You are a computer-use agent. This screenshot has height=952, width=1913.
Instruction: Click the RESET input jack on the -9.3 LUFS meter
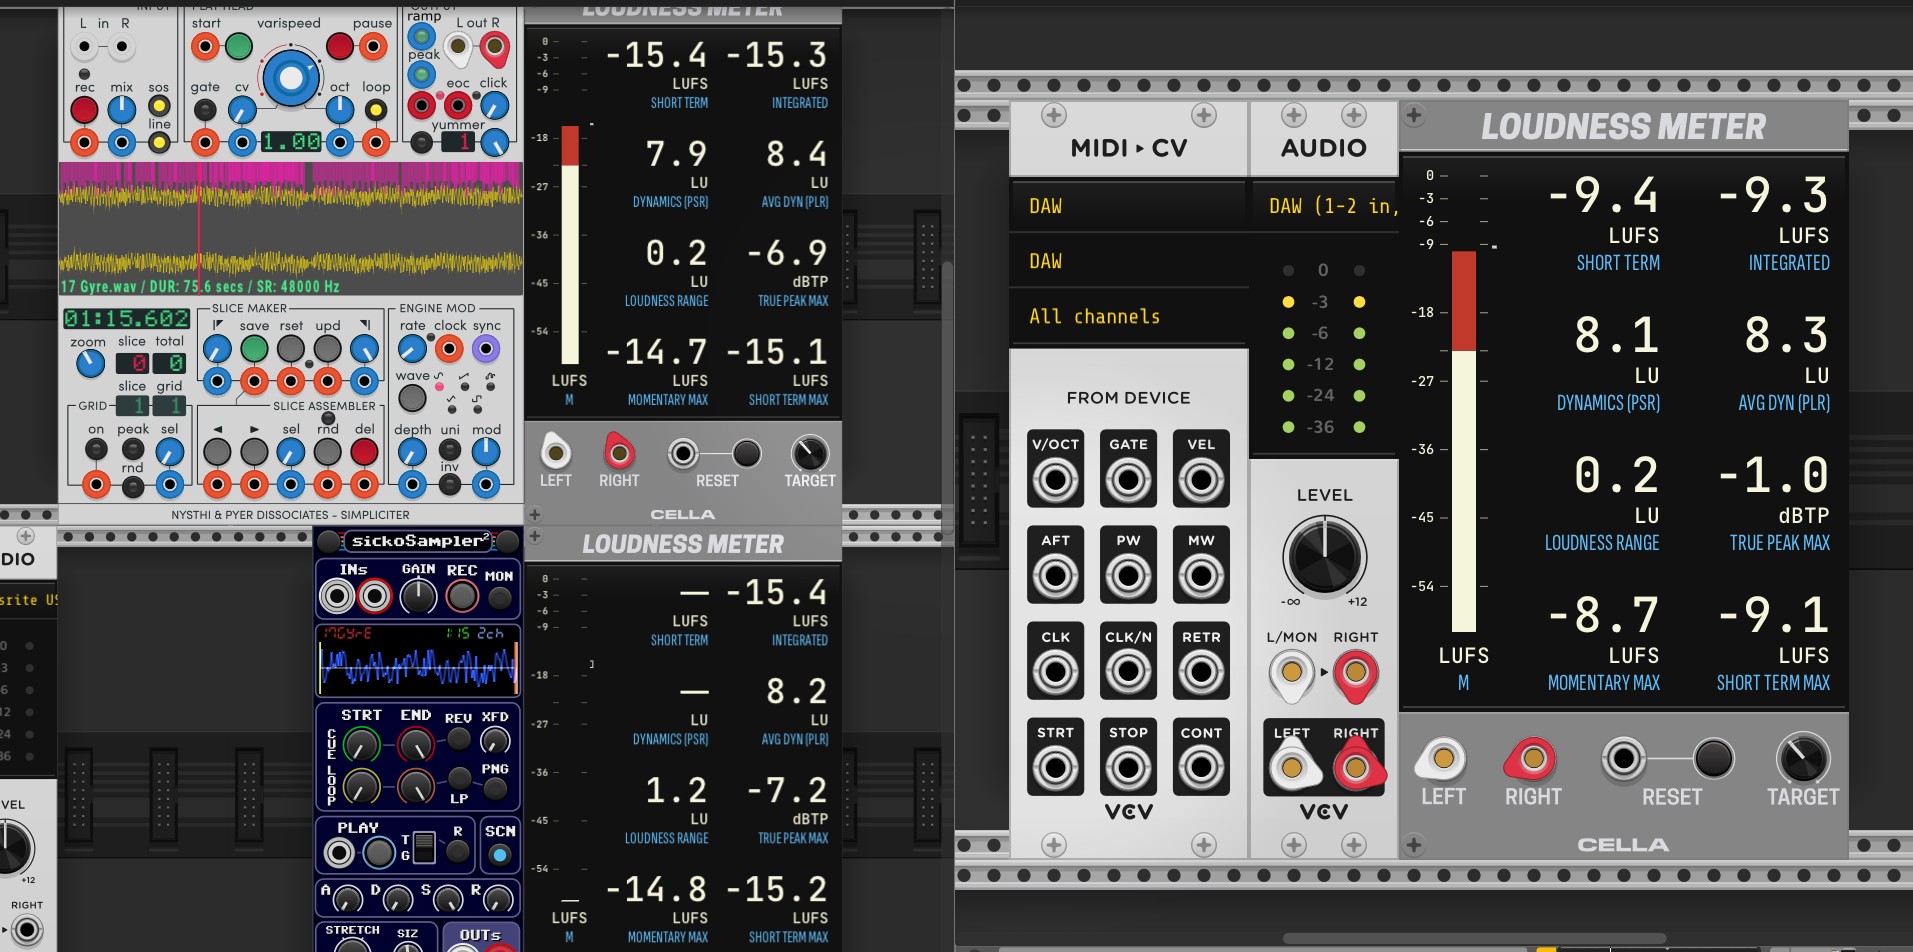1624,759
